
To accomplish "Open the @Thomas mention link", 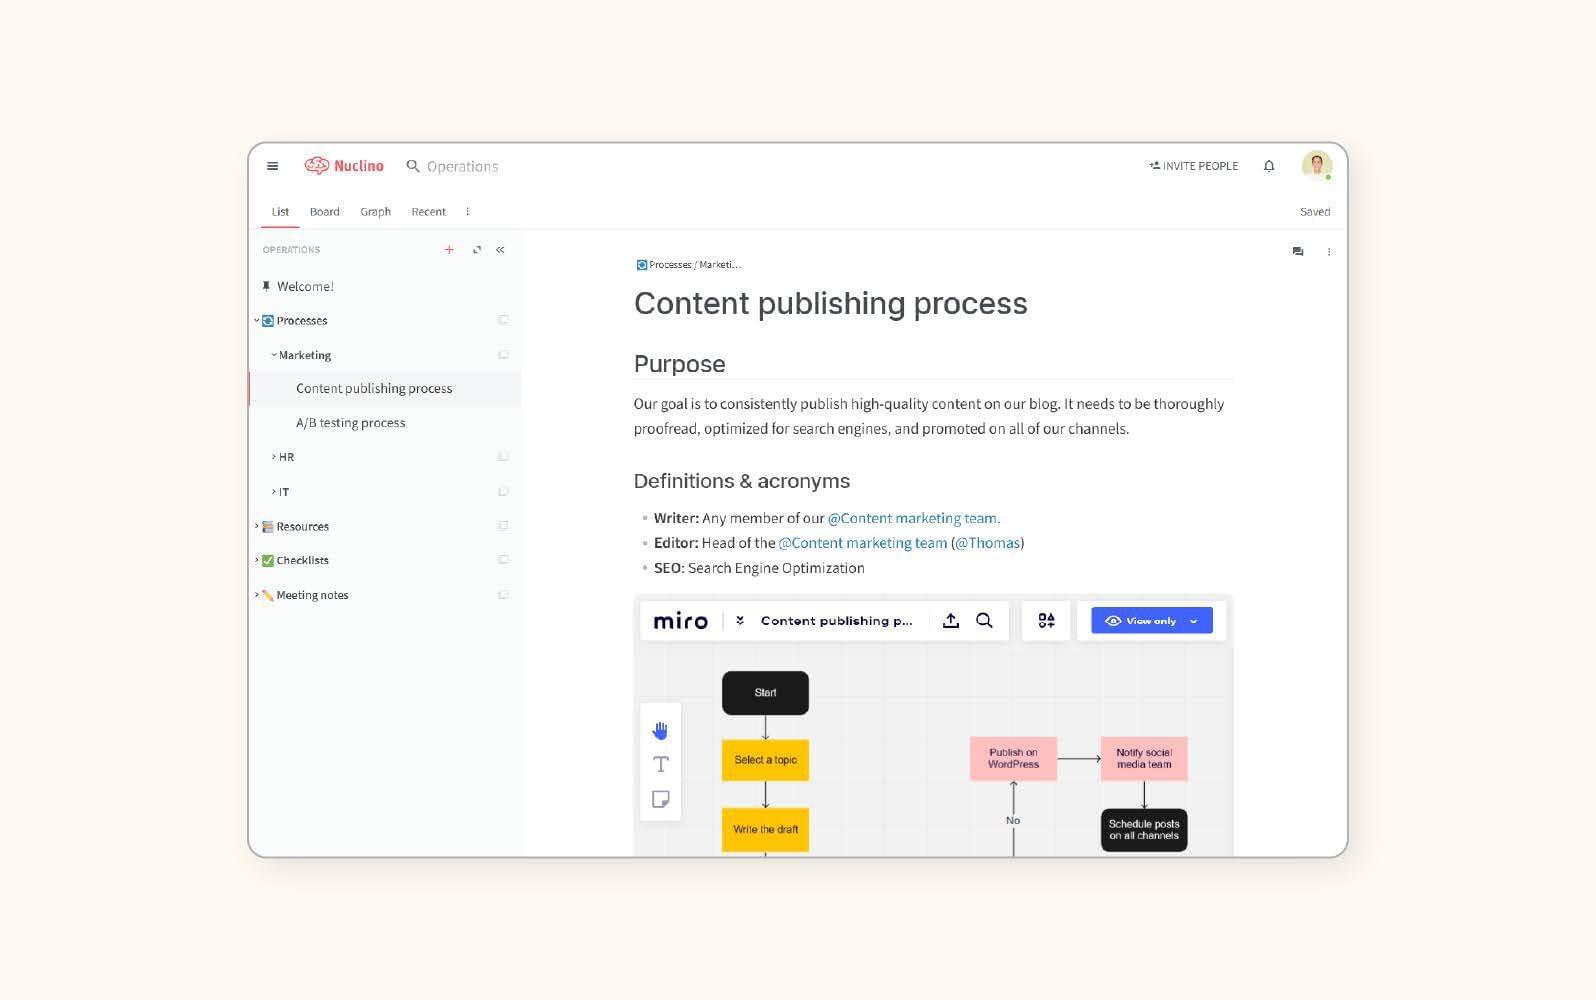I will [x=987, y=543].
